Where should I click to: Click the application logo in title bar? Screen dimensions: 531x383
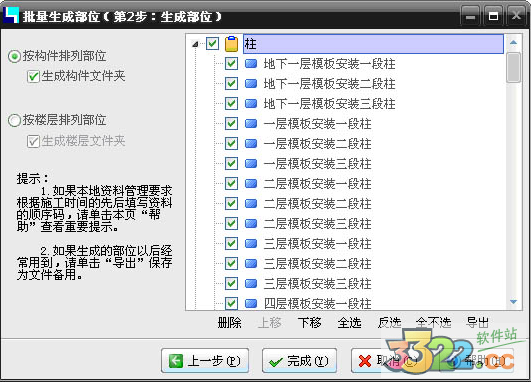(x=11, y=15)
